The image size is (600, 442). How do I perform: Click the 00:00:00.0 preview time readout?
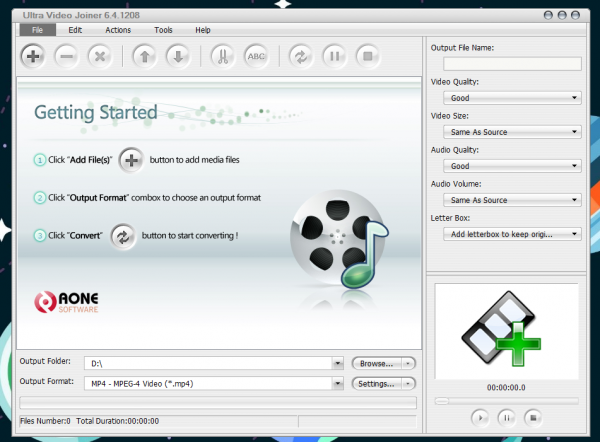click(506, 388)
